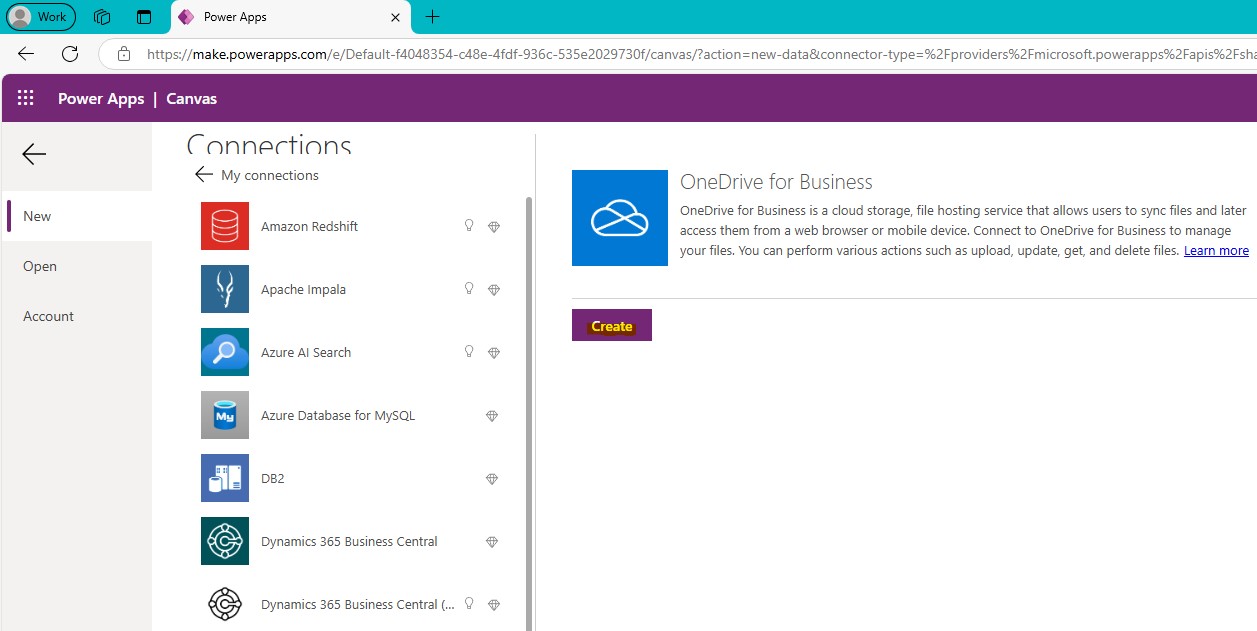Click the site info lock icon in address bar
1257x631 pixels.
(x=124, y=54)
